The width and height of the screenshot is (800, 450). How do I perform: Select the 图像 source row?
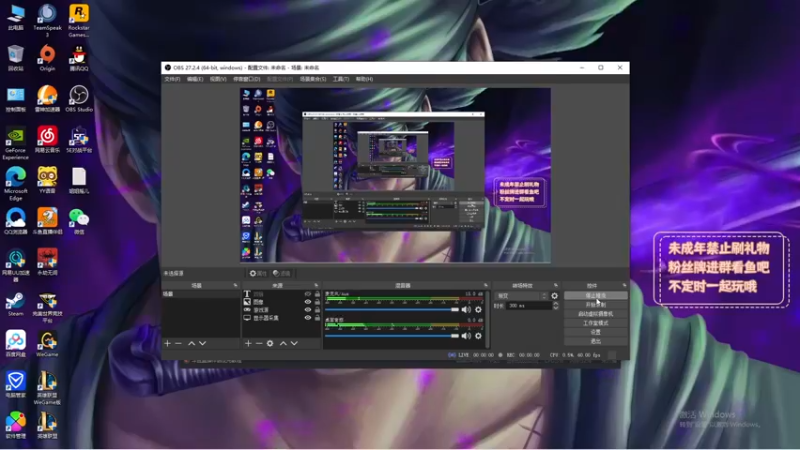[x=282, y=302]
